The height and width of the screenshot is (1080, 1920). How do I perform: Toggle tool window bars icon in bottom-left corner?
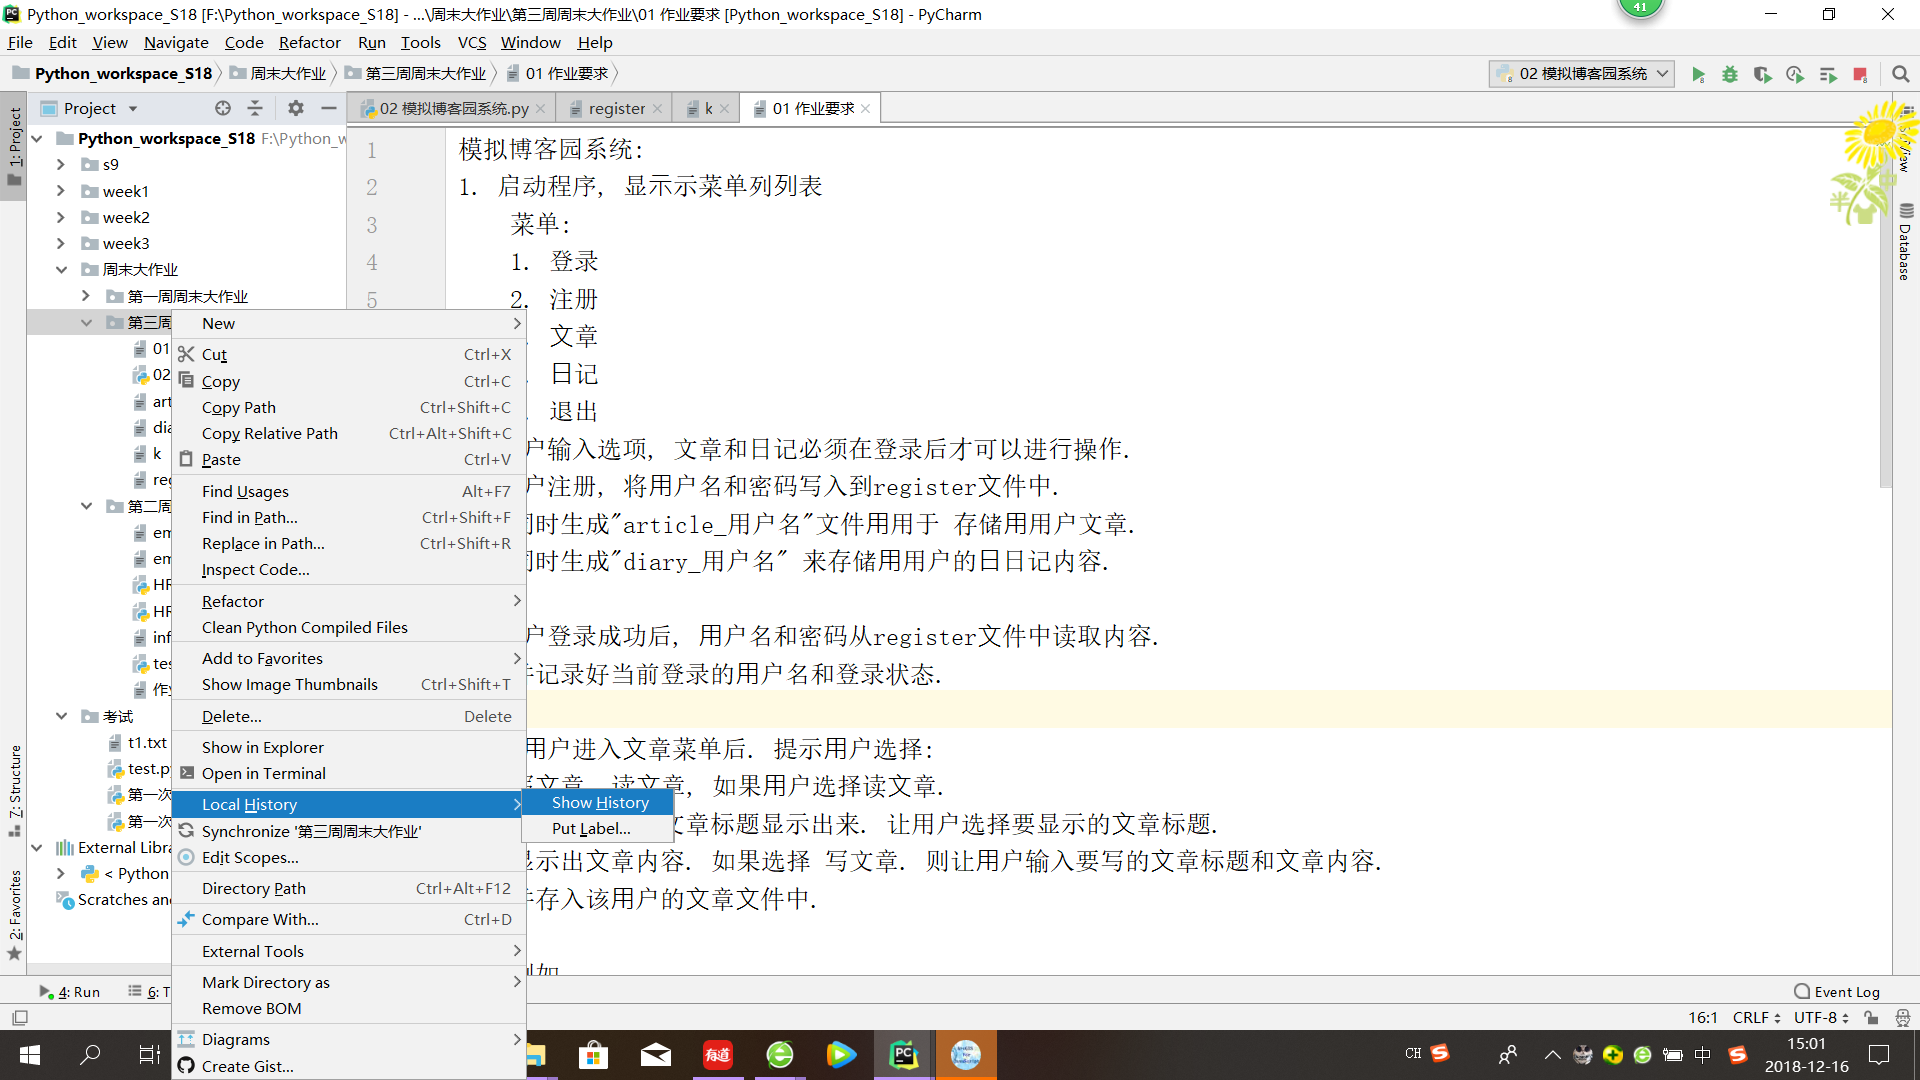(x=20, y=1017)
